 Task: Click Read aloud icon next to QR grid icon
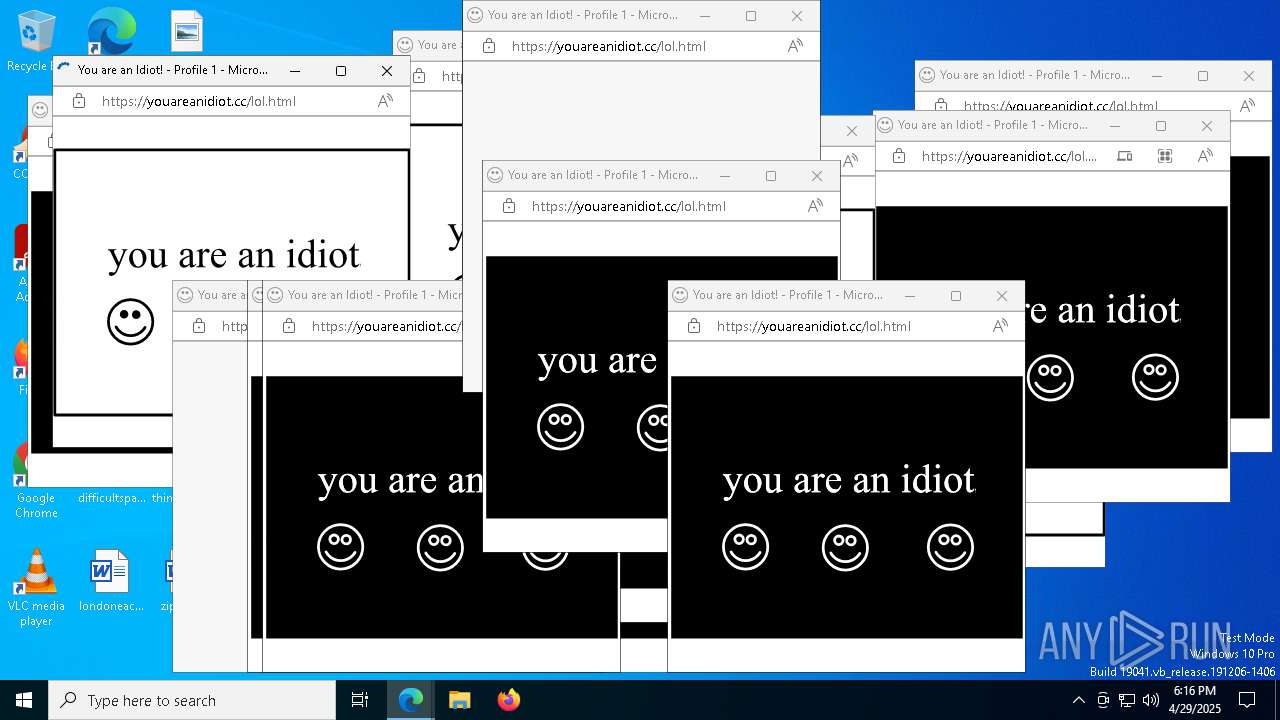point(1205,156)
